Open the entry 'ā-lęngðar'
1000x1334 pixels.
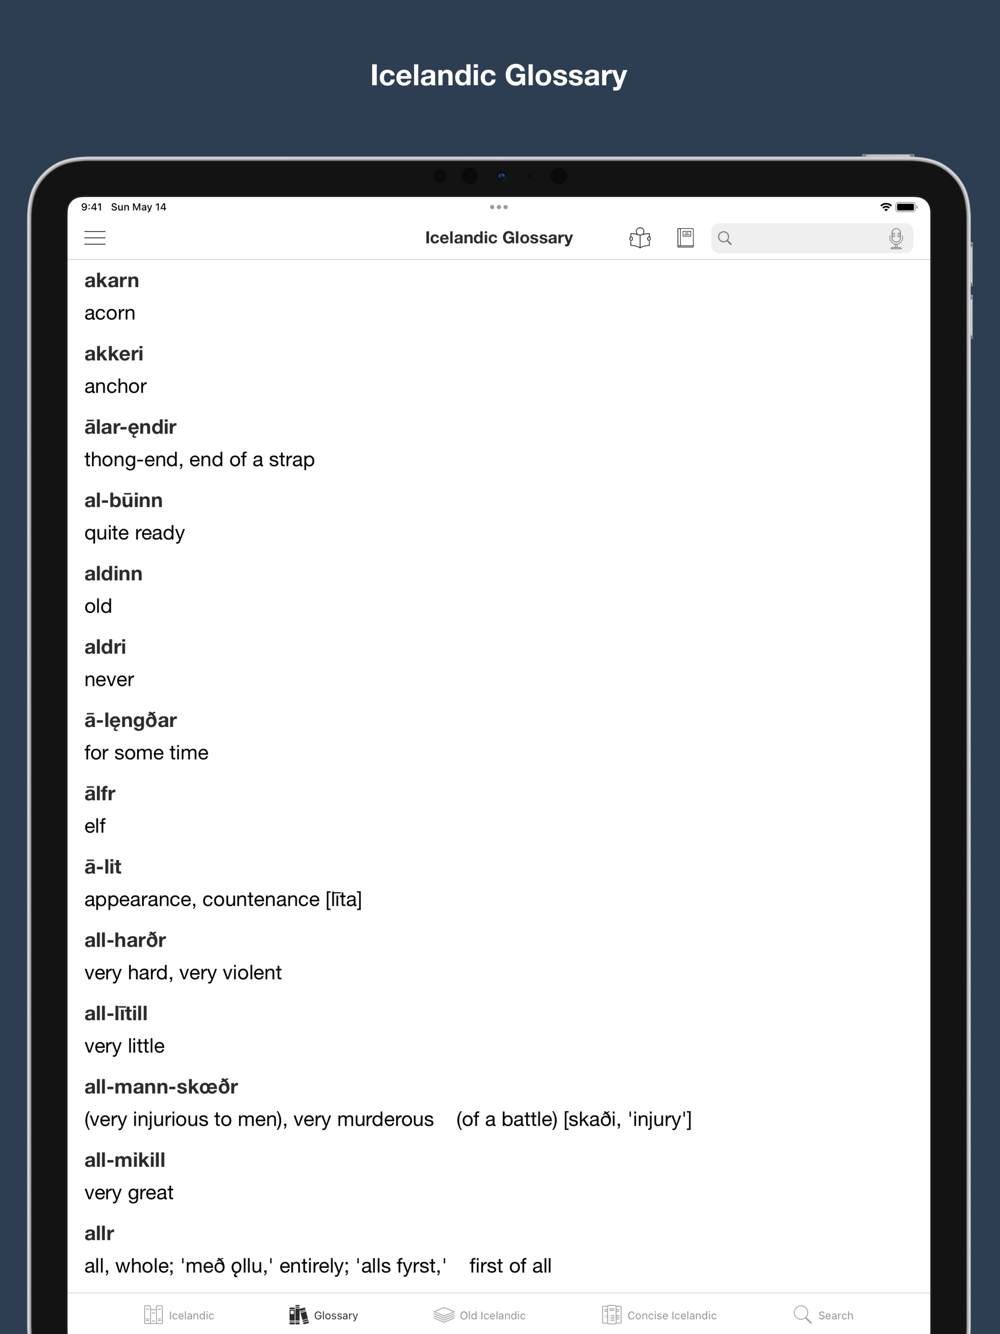tap(131, 720)
